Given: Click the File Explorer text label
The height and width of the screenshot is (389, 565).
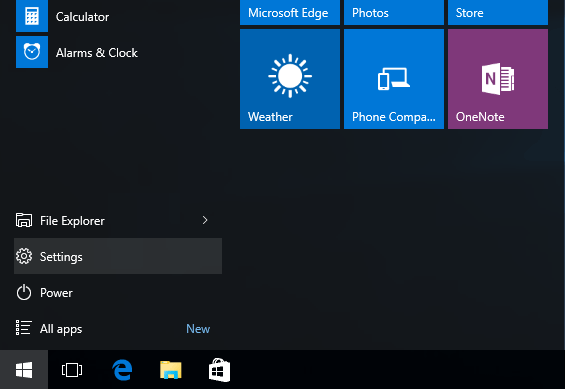Looking at the screenshot, I should click(x=72, y=220).
